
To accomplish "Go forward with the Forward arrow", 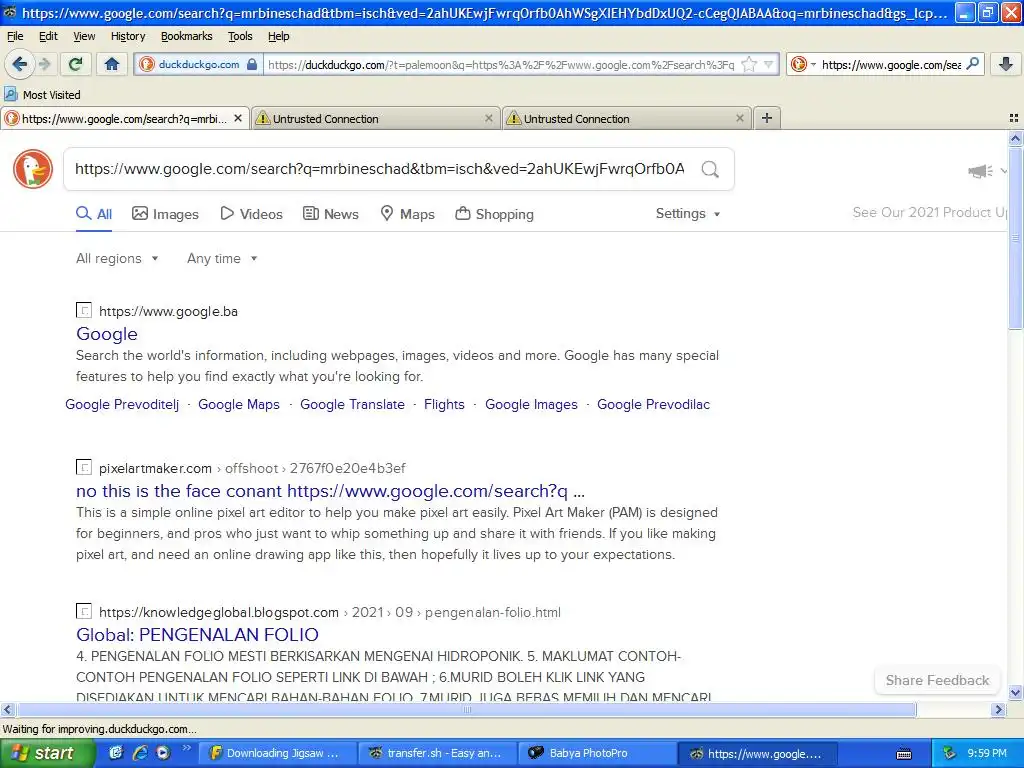I will point(44,64).
